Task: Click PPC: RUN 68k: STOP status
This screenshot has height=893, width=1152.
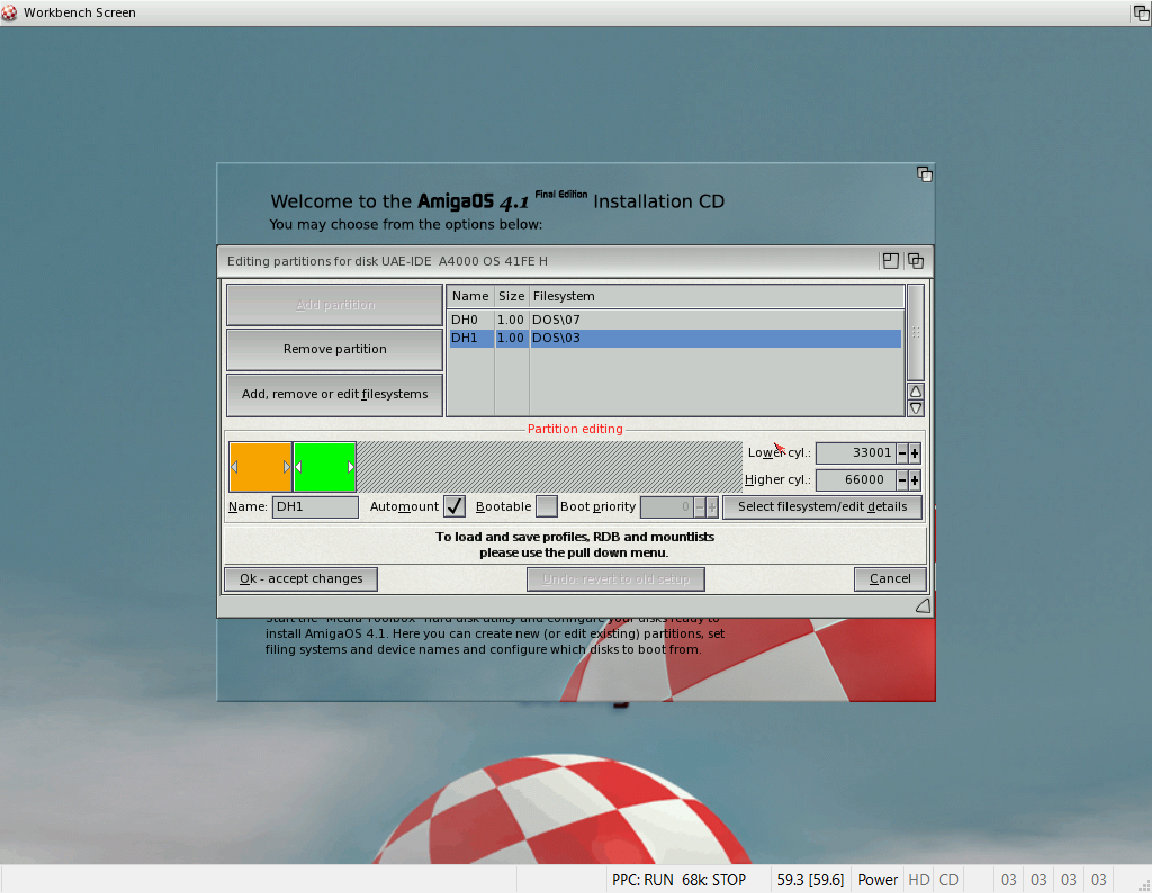Action: [x=678, y=880]
